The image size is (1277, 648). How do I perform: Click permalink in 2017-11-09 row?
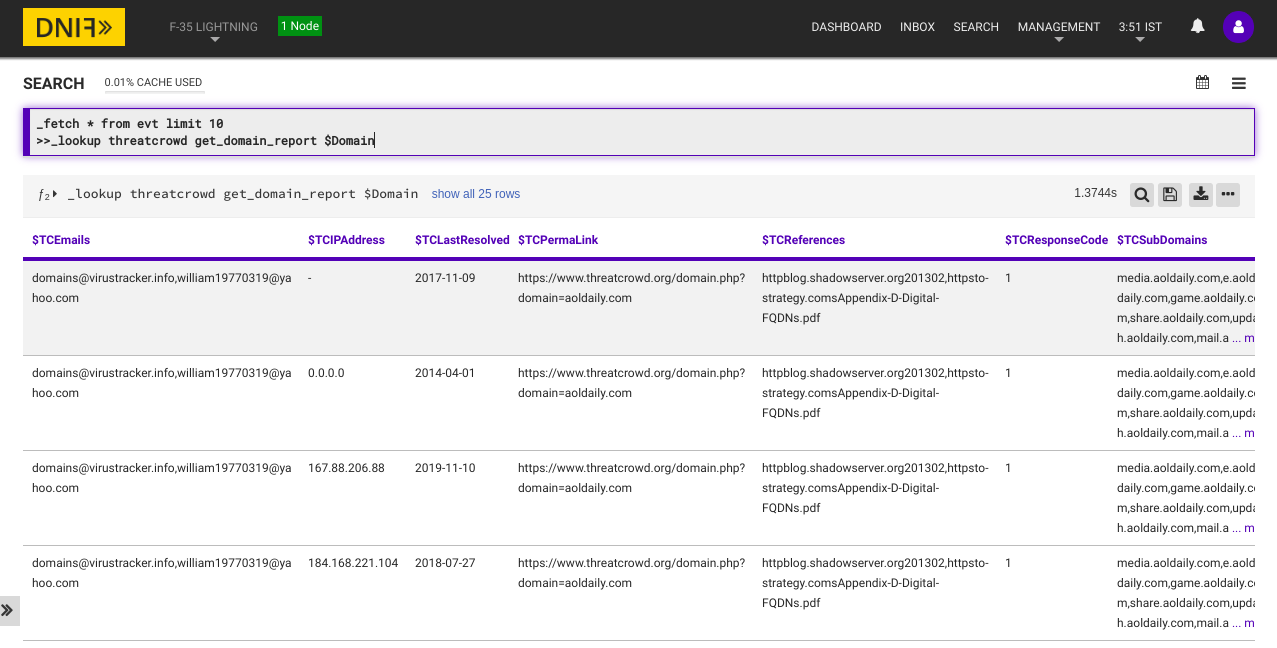tap(631, 288)
